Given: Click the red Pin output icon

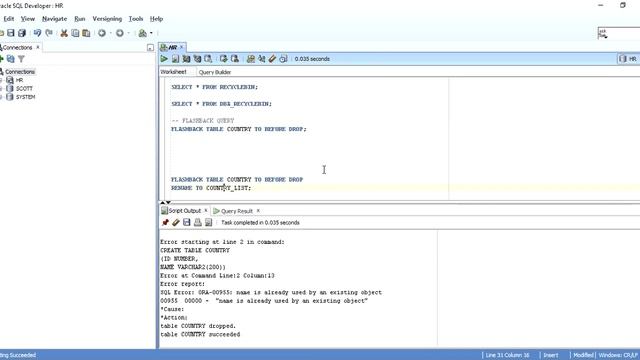Looking at the screenshot, I should pyautogui.click(x=165, y=222).
